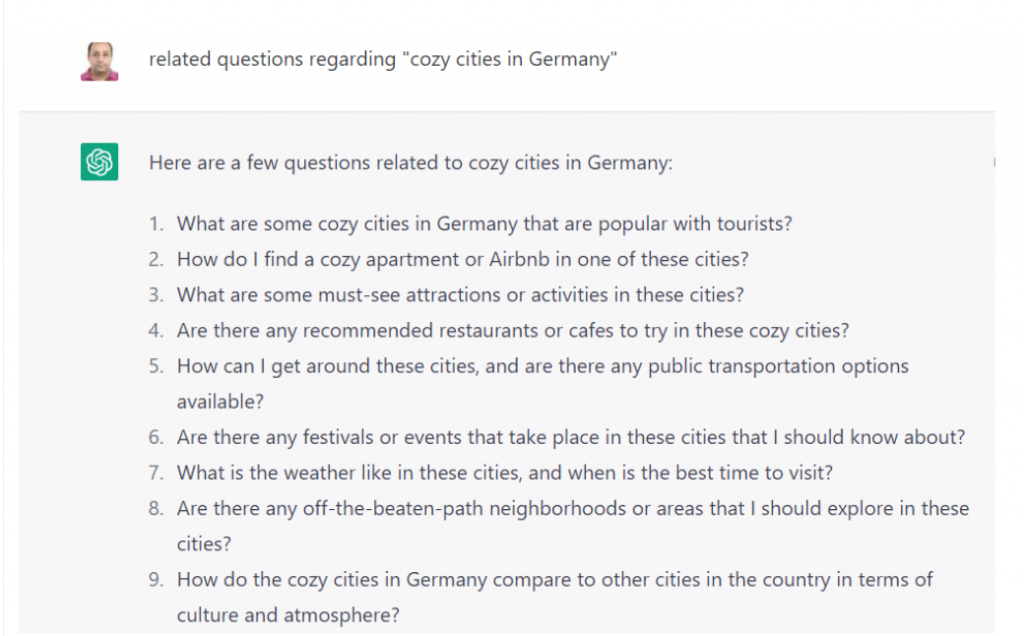Screen dimensions: 1024x636
Task: Select question 1 about popular tourist cities
Action: (x=484, y=224)
